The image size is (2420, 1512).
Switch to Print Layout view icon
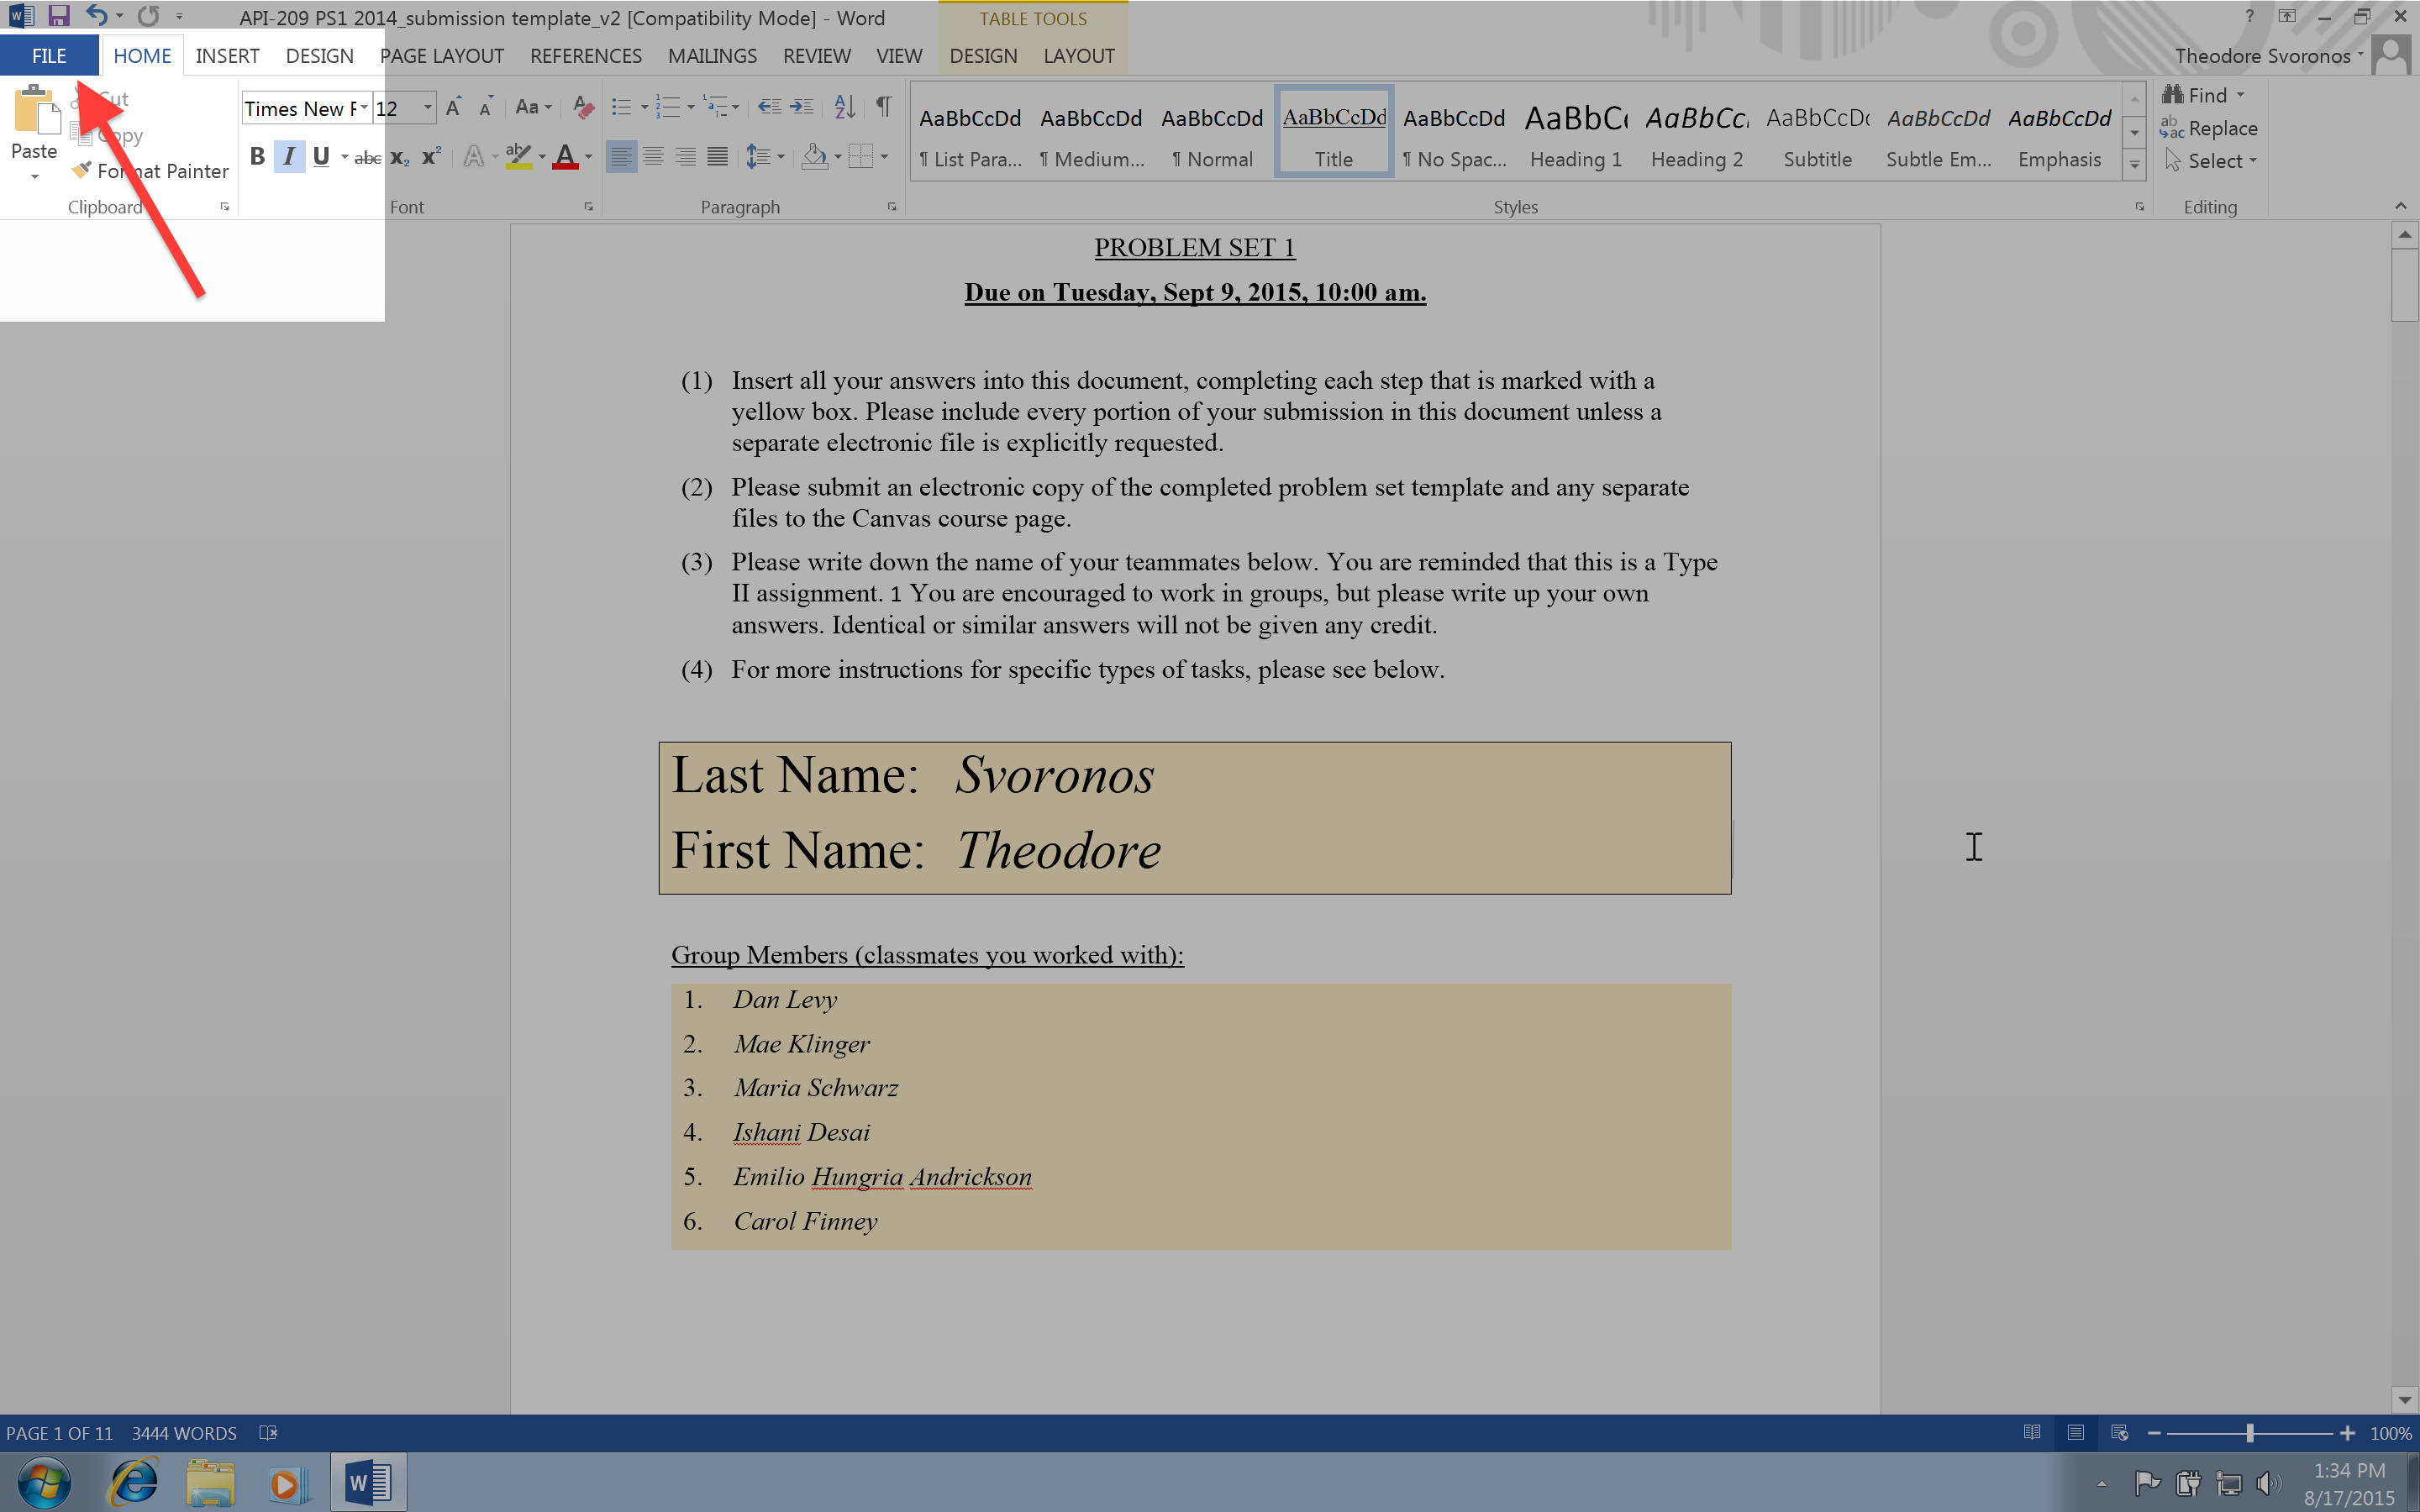pos(2076,1432)
